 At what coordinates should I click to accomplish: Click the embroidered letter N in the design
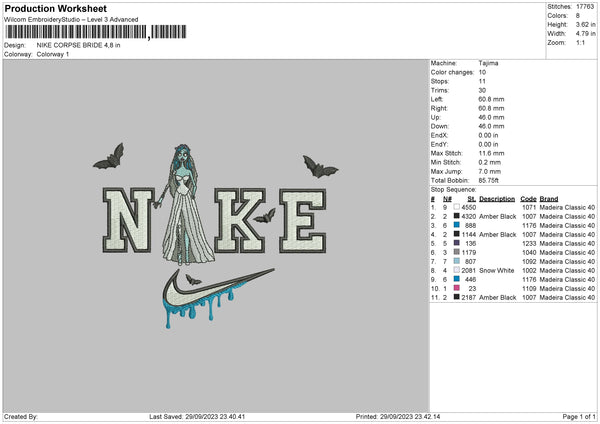[129, 220]
